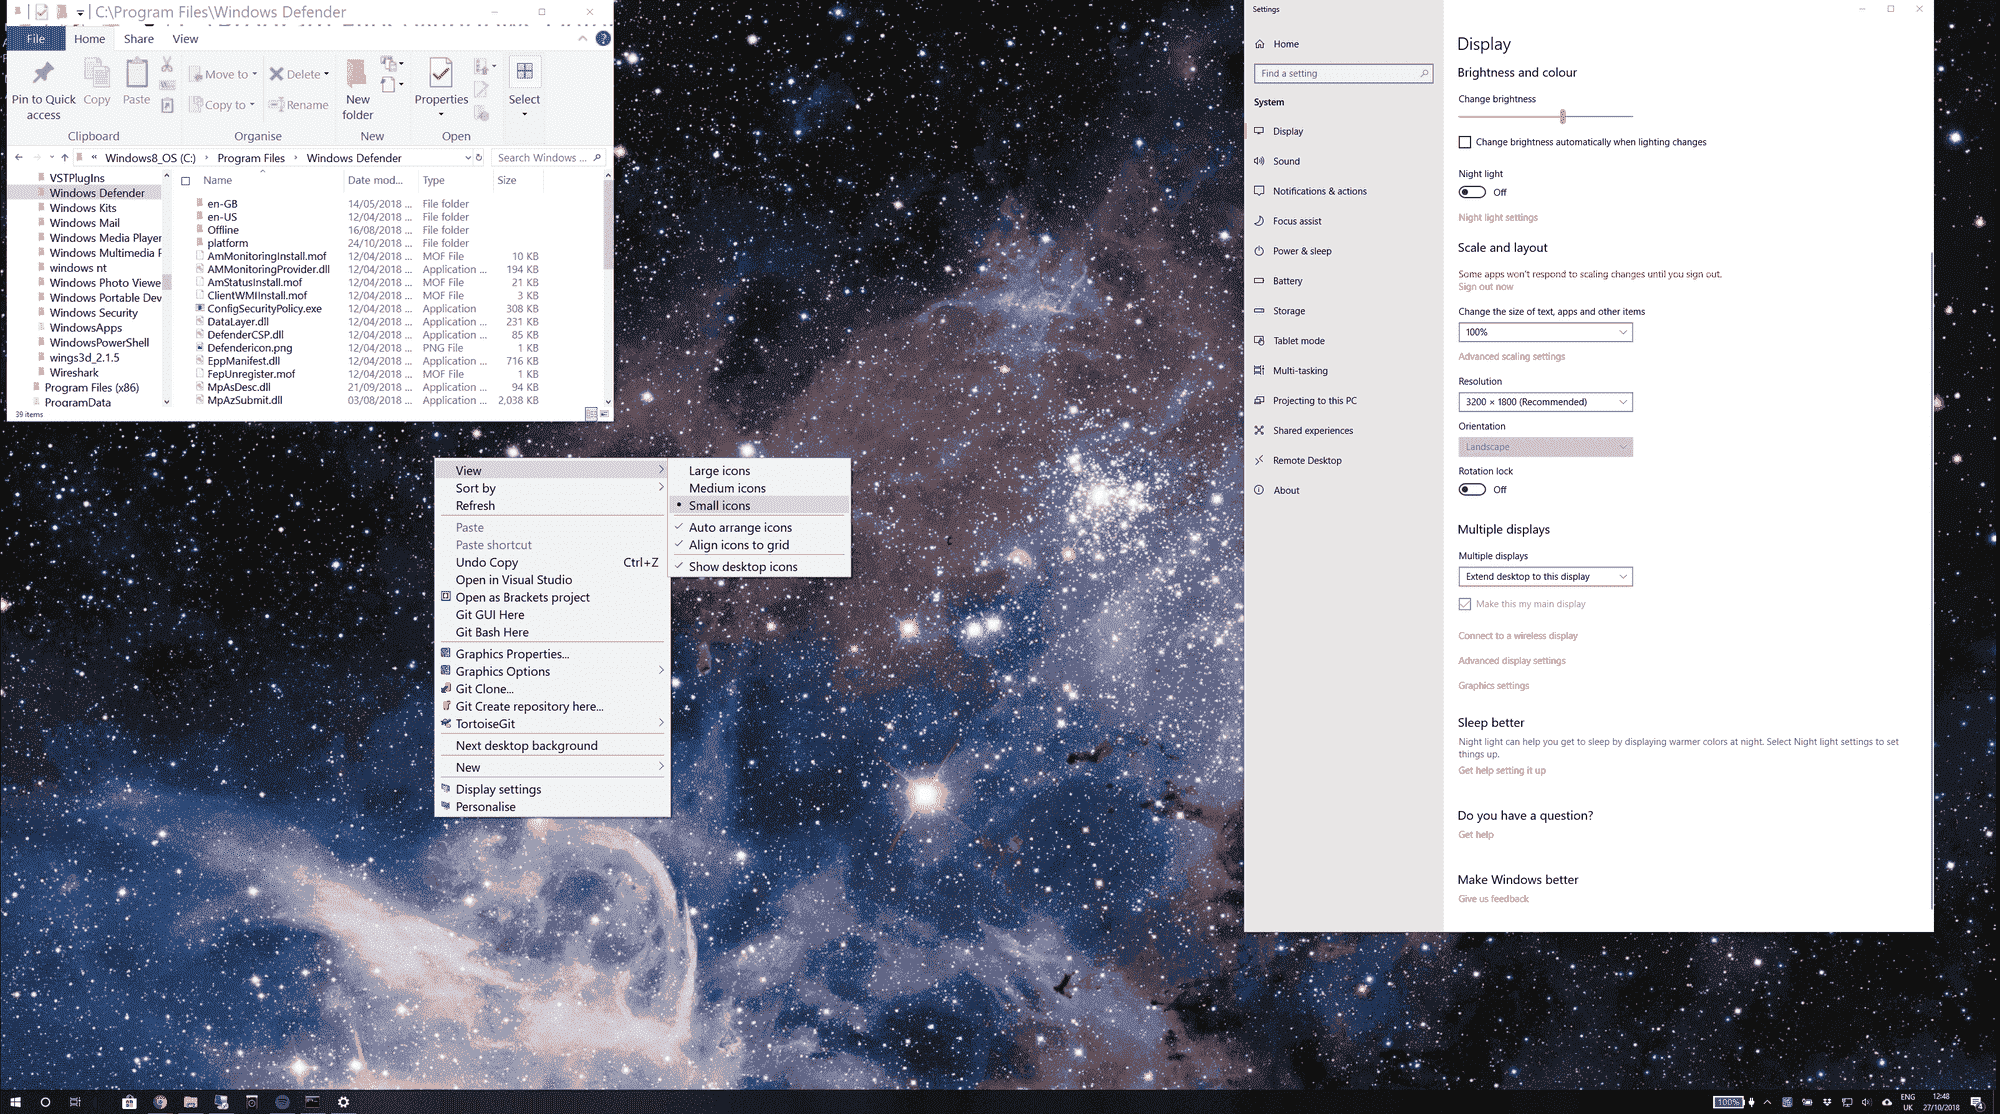Refresh the File Explorer address bar
Viewport: 2000px width, 1114px height.
[479, 157]
